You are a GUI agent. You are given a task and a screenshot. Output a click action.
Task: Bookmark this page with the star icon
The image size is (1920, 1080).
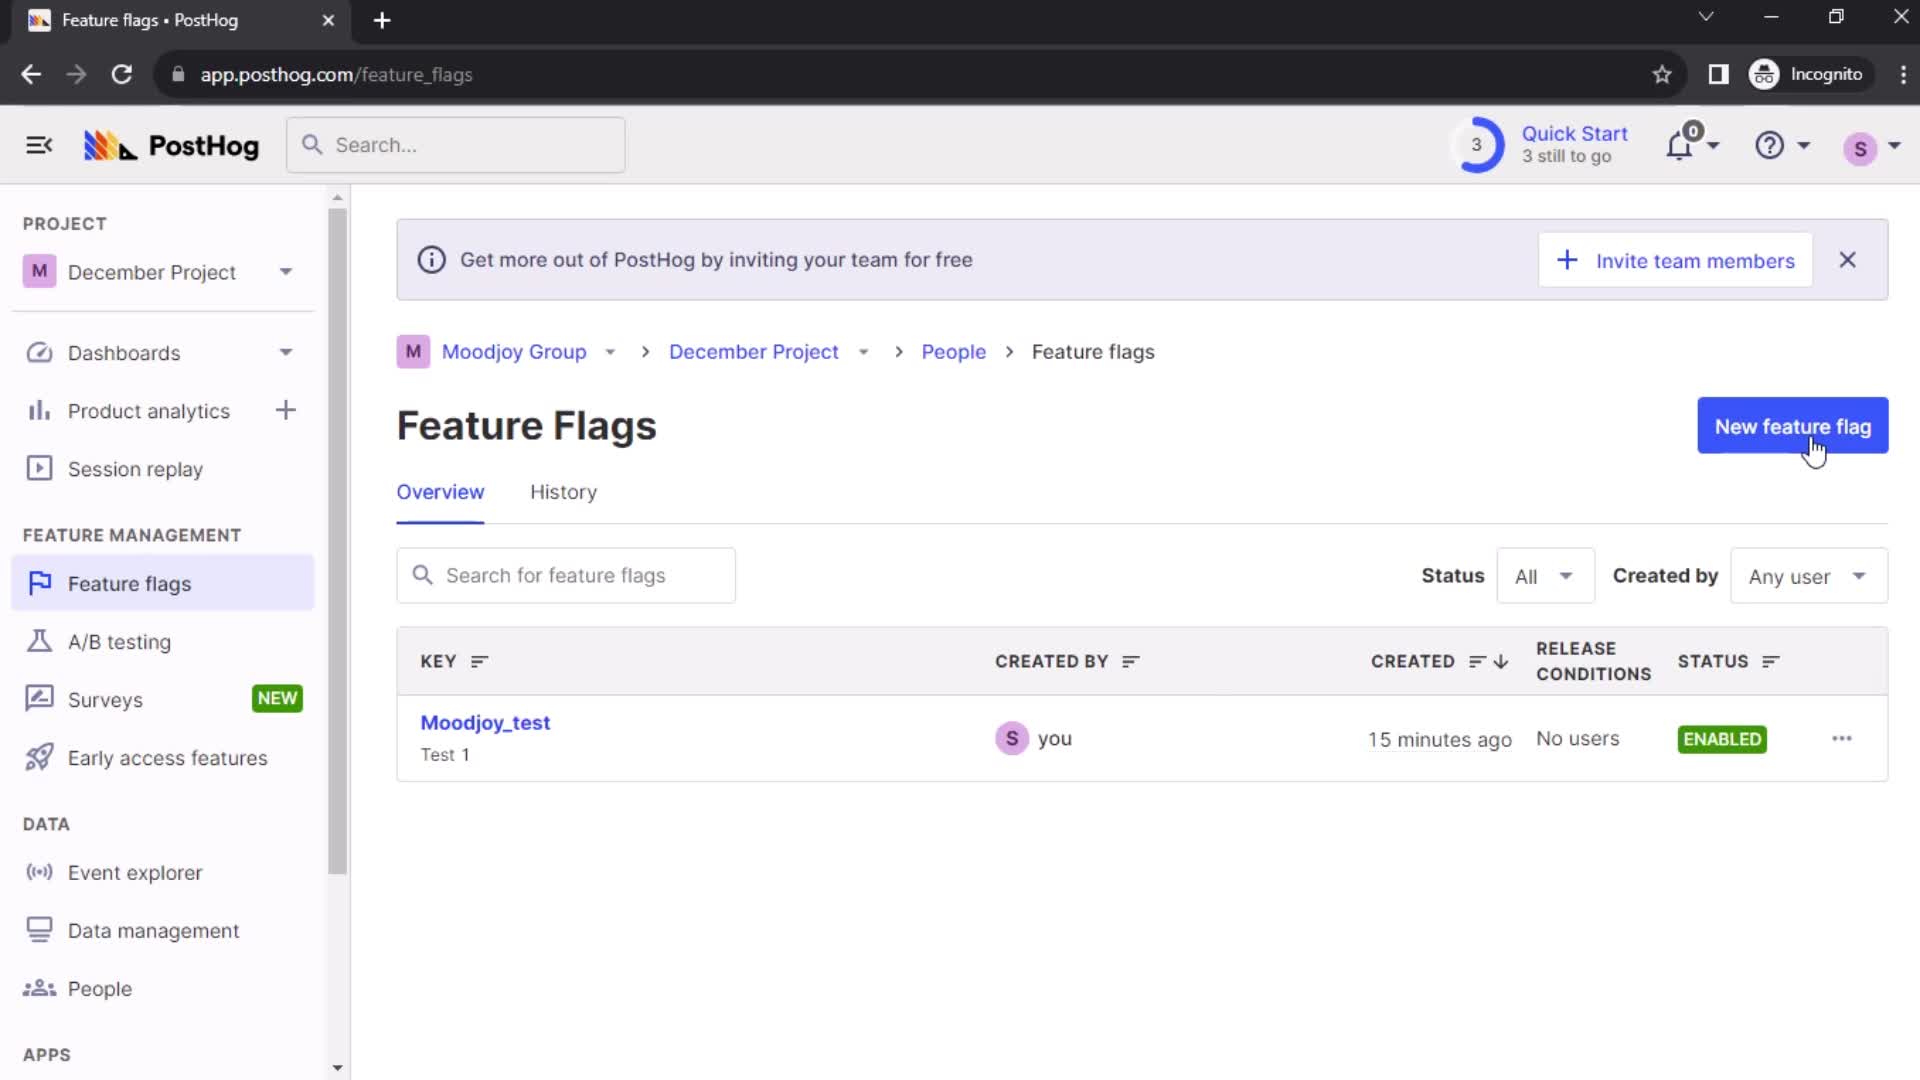coord(1661,75)
